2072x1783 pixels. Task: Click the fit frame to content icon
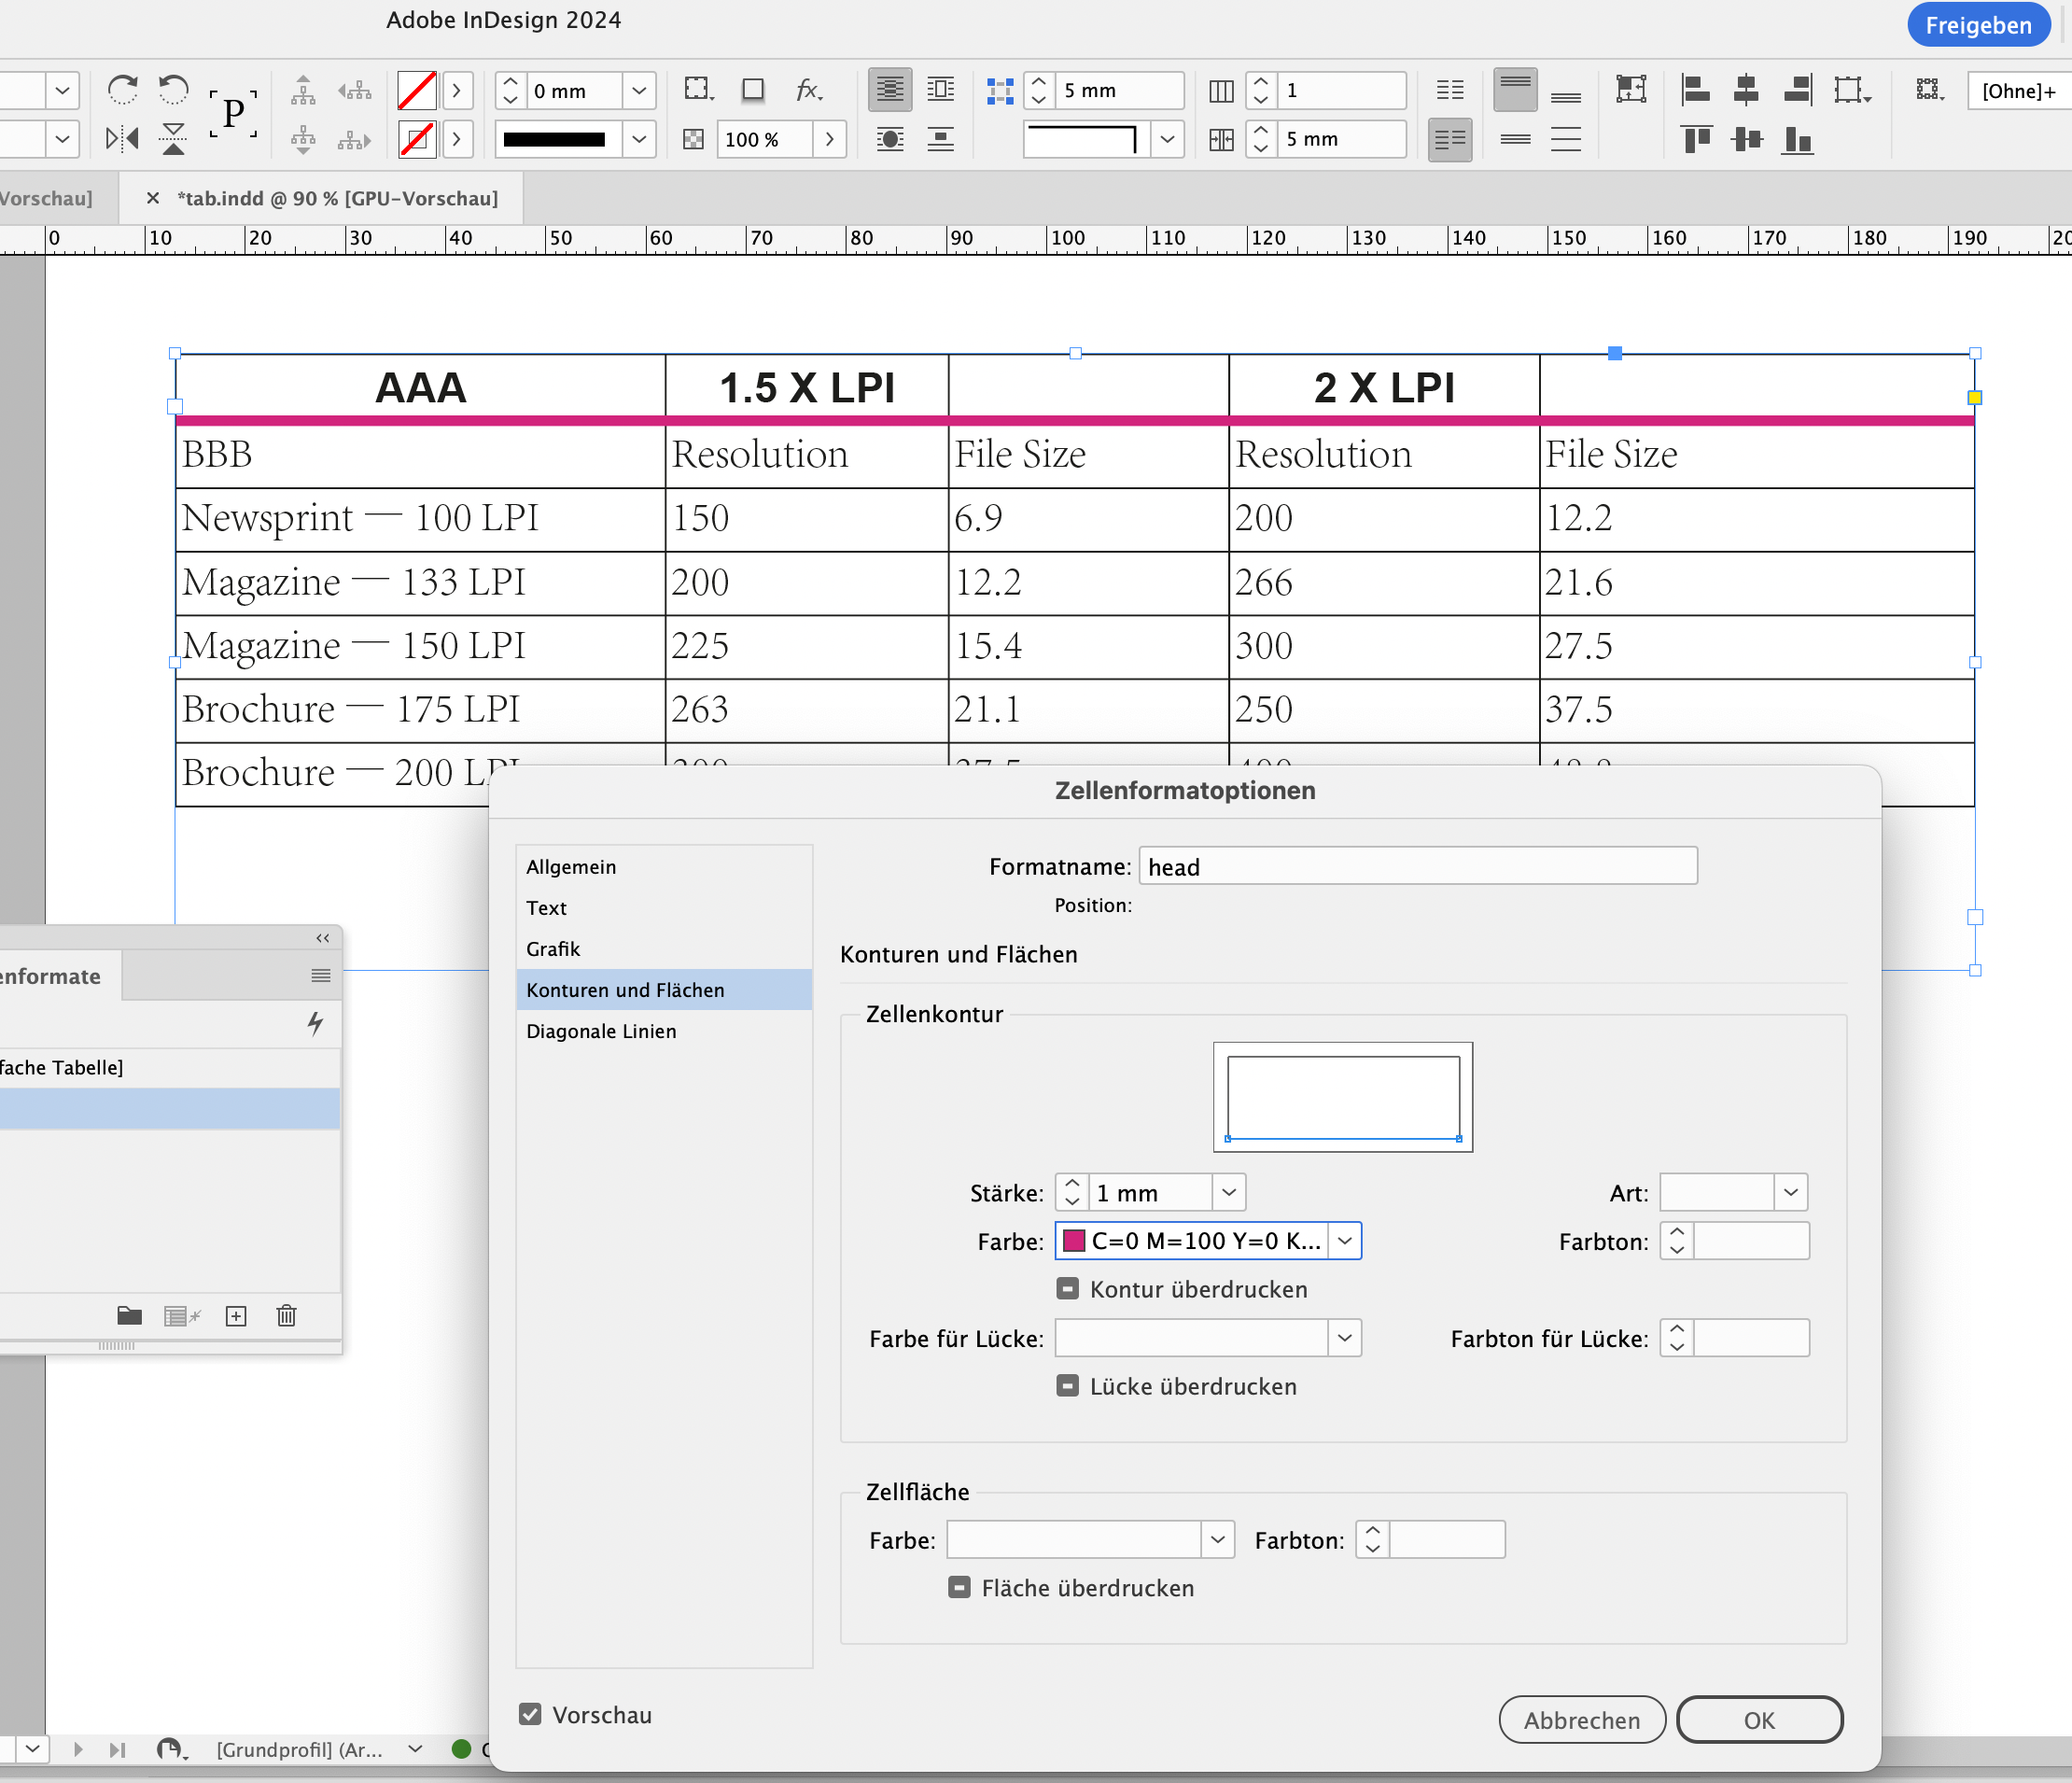click(1632, 89)
